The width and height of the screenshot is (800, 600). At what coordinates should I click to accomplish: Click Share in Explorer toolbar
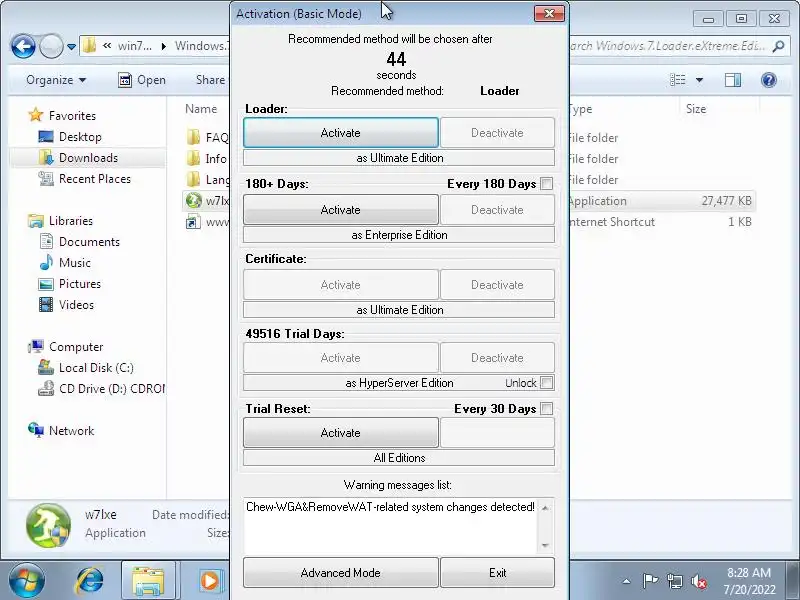pos(210,80)
